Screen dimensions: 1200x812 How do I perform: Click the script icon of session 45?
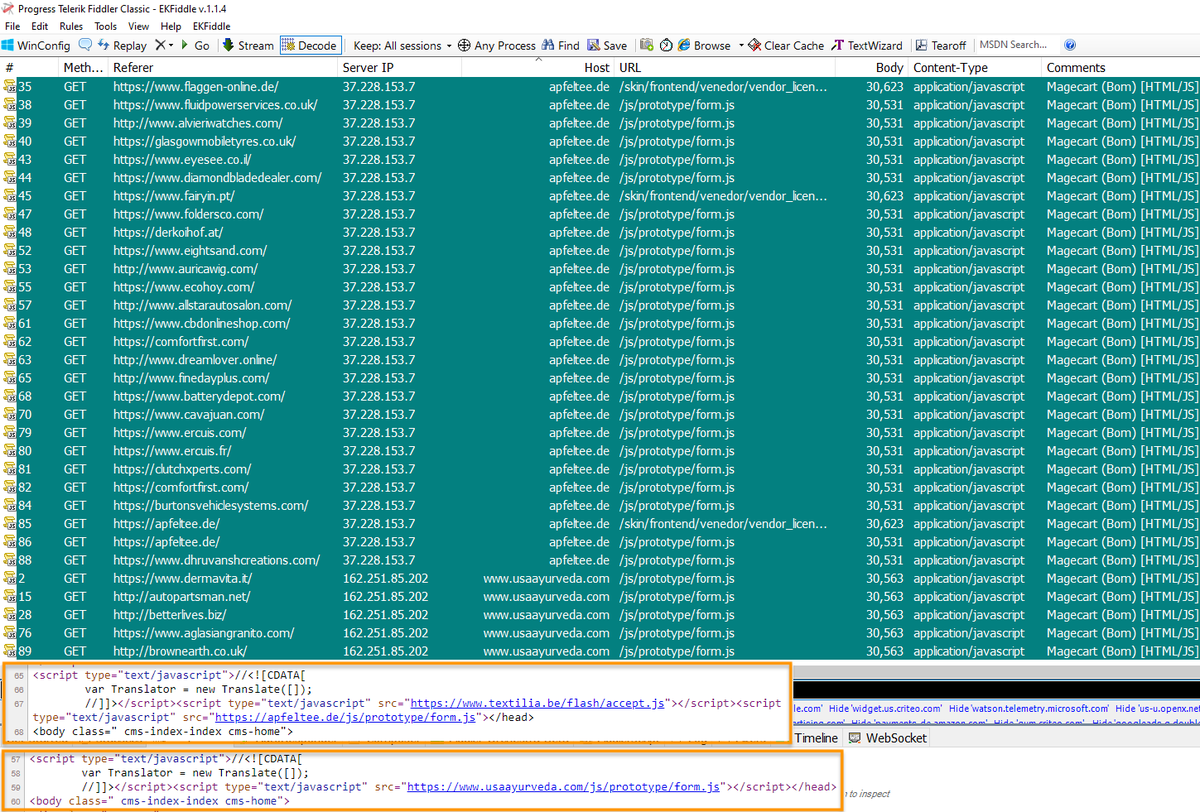[10, 196]
